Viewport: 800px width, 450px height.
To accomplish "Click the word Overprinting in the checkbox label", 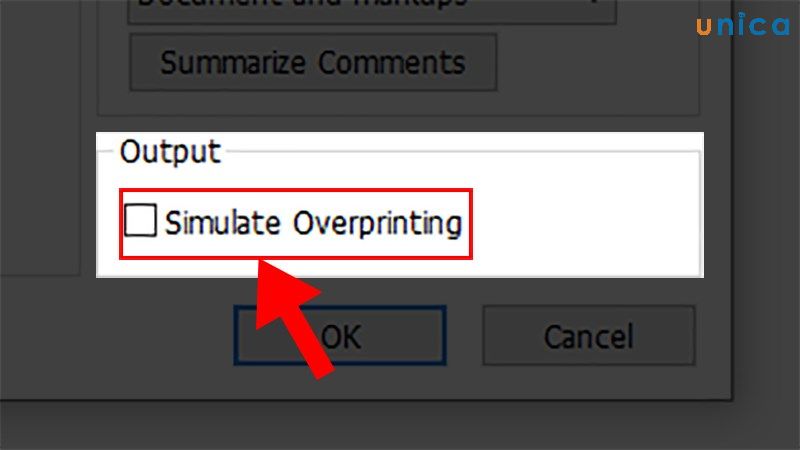I will tap(378, 223).
